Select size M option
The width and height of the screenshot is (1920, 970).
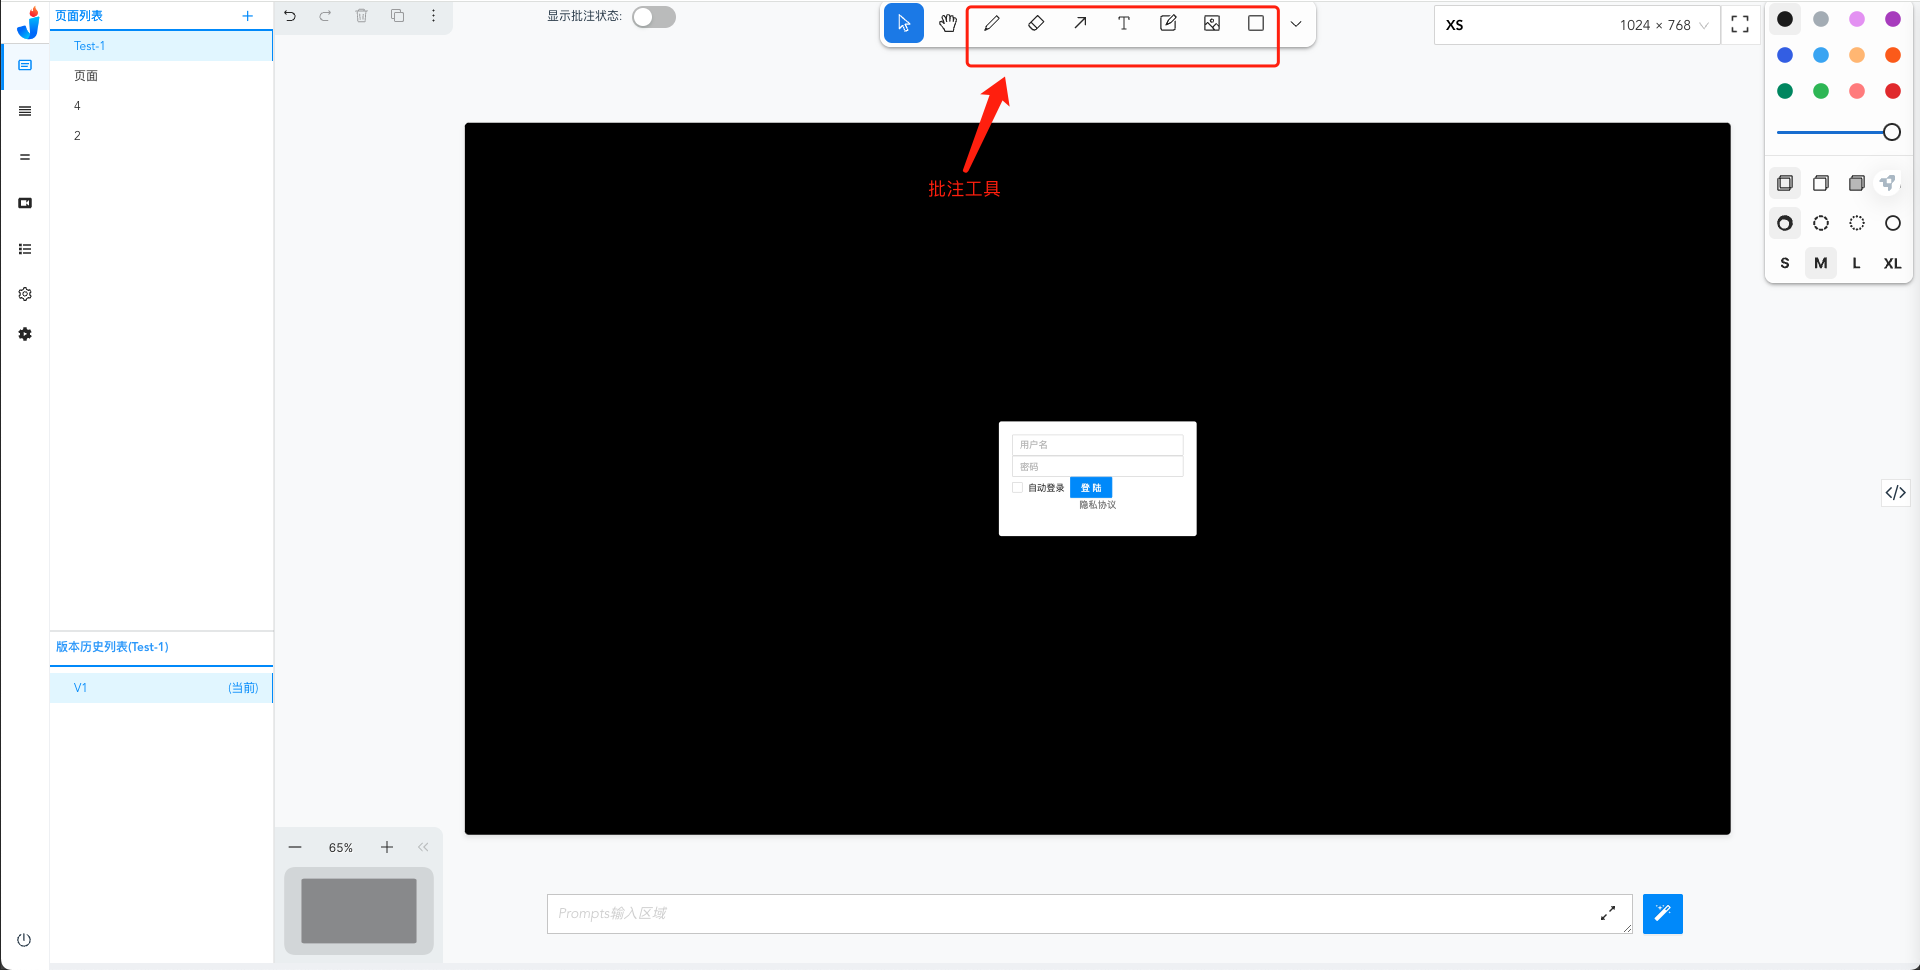pyautogui.click(x=1821, y=263)
